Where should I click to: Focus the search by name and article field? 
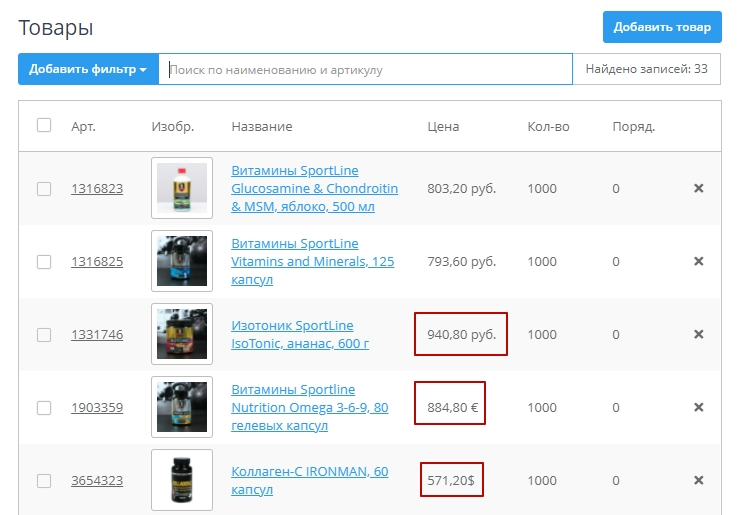[x=365, y=70]
